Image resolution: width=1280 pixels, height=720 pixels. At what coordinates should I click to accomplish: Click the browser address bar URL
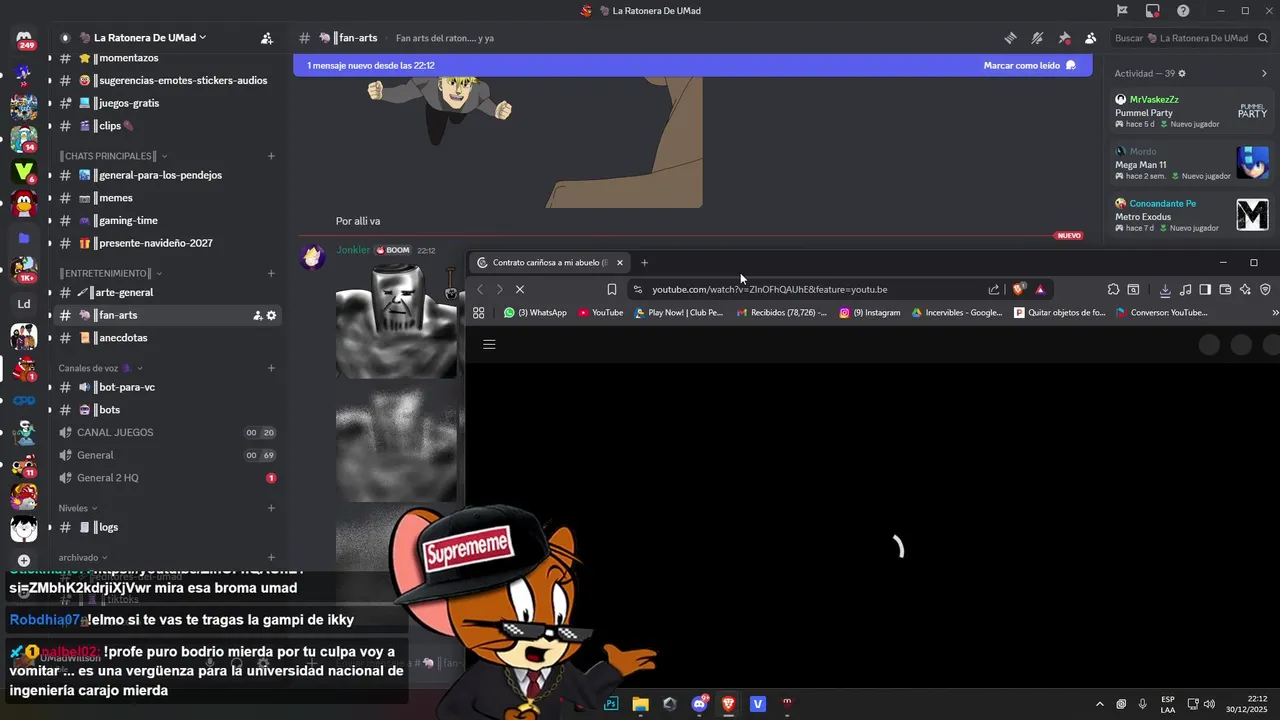[x=770, y=290]
